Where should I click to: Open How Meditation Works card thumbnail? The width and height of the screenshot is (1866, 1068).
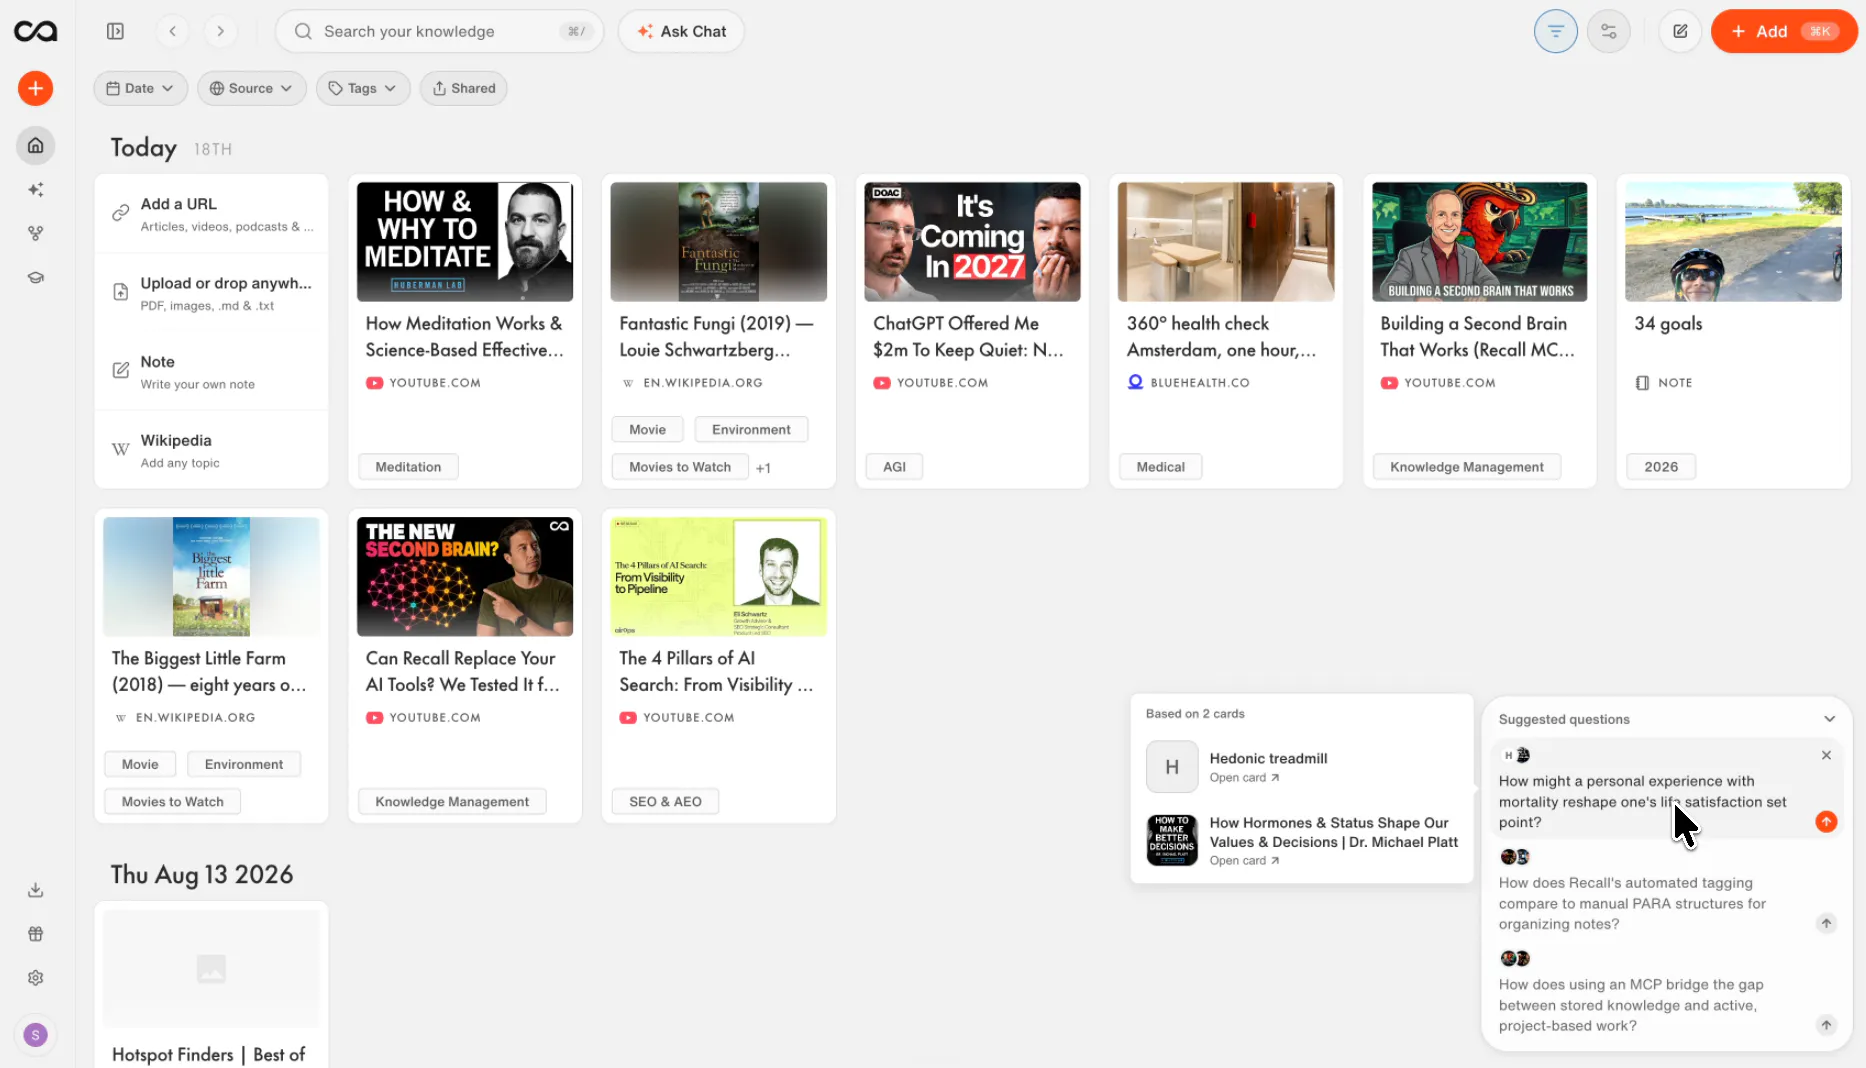tap(465, 241)
